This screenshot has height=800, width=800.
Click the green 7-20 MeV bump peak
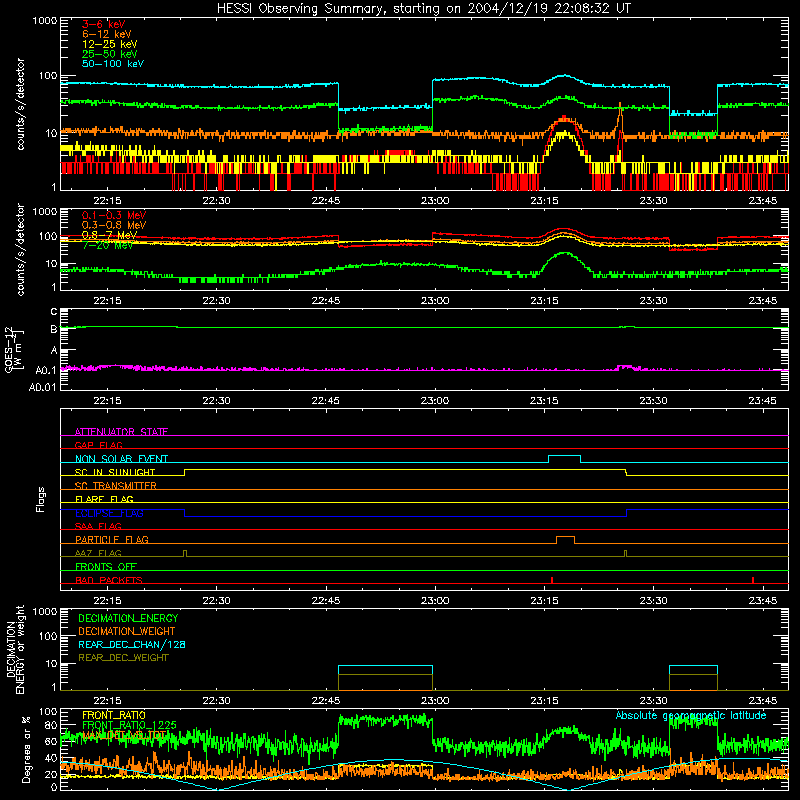coord(564,253)
